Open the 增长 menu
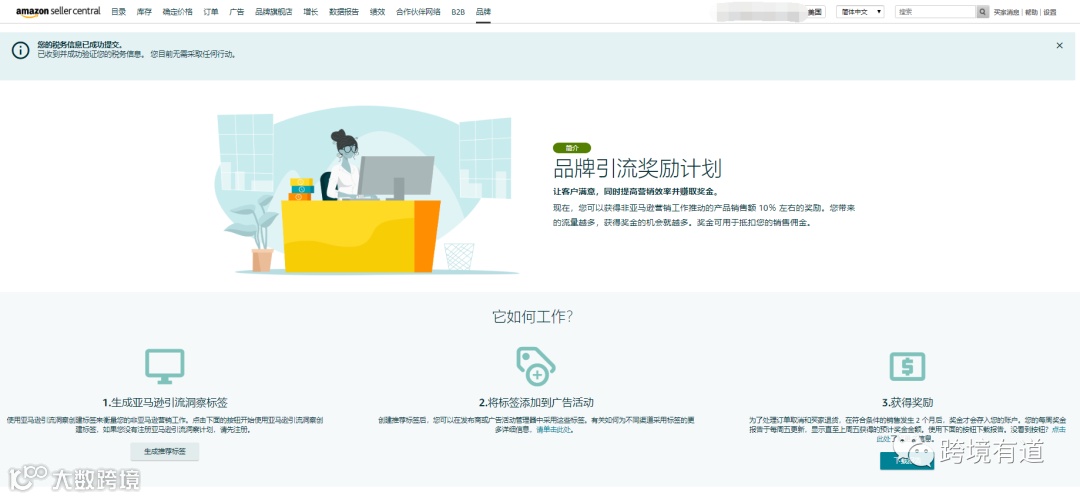Viewport: 1080px width, 499px height. click(x=311, y=12)
